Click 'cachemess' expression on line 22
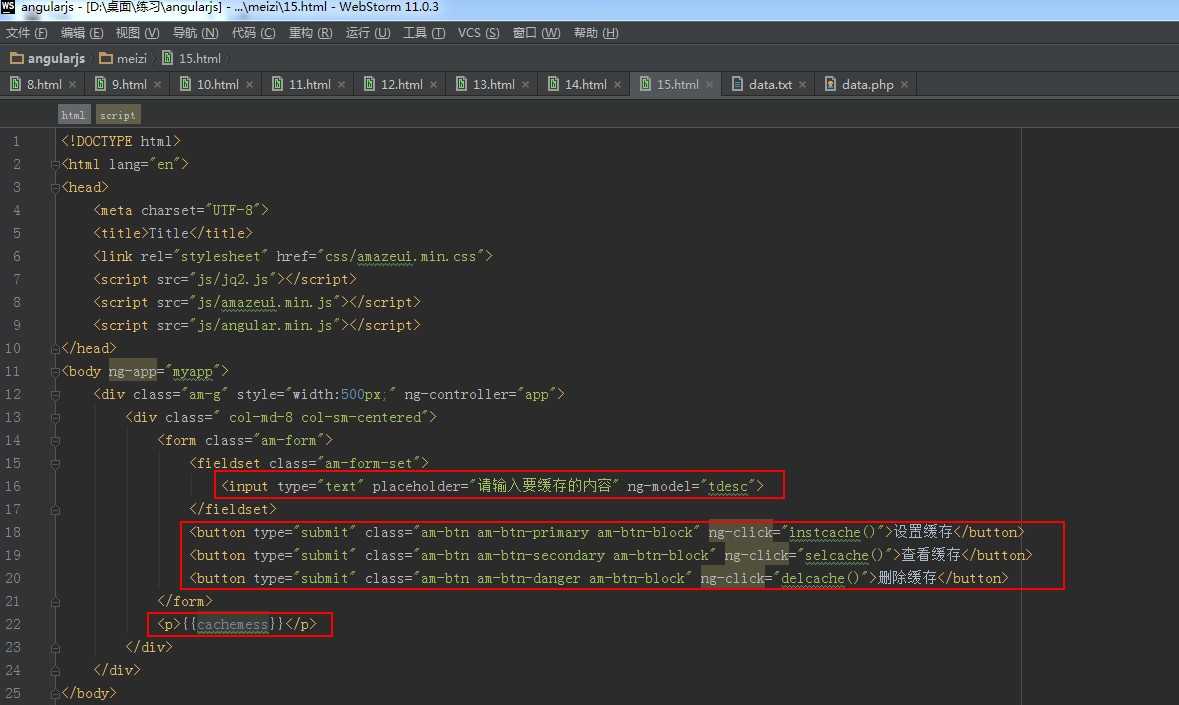This screenshot has width=1179, height=705. [x=232, y=625]
